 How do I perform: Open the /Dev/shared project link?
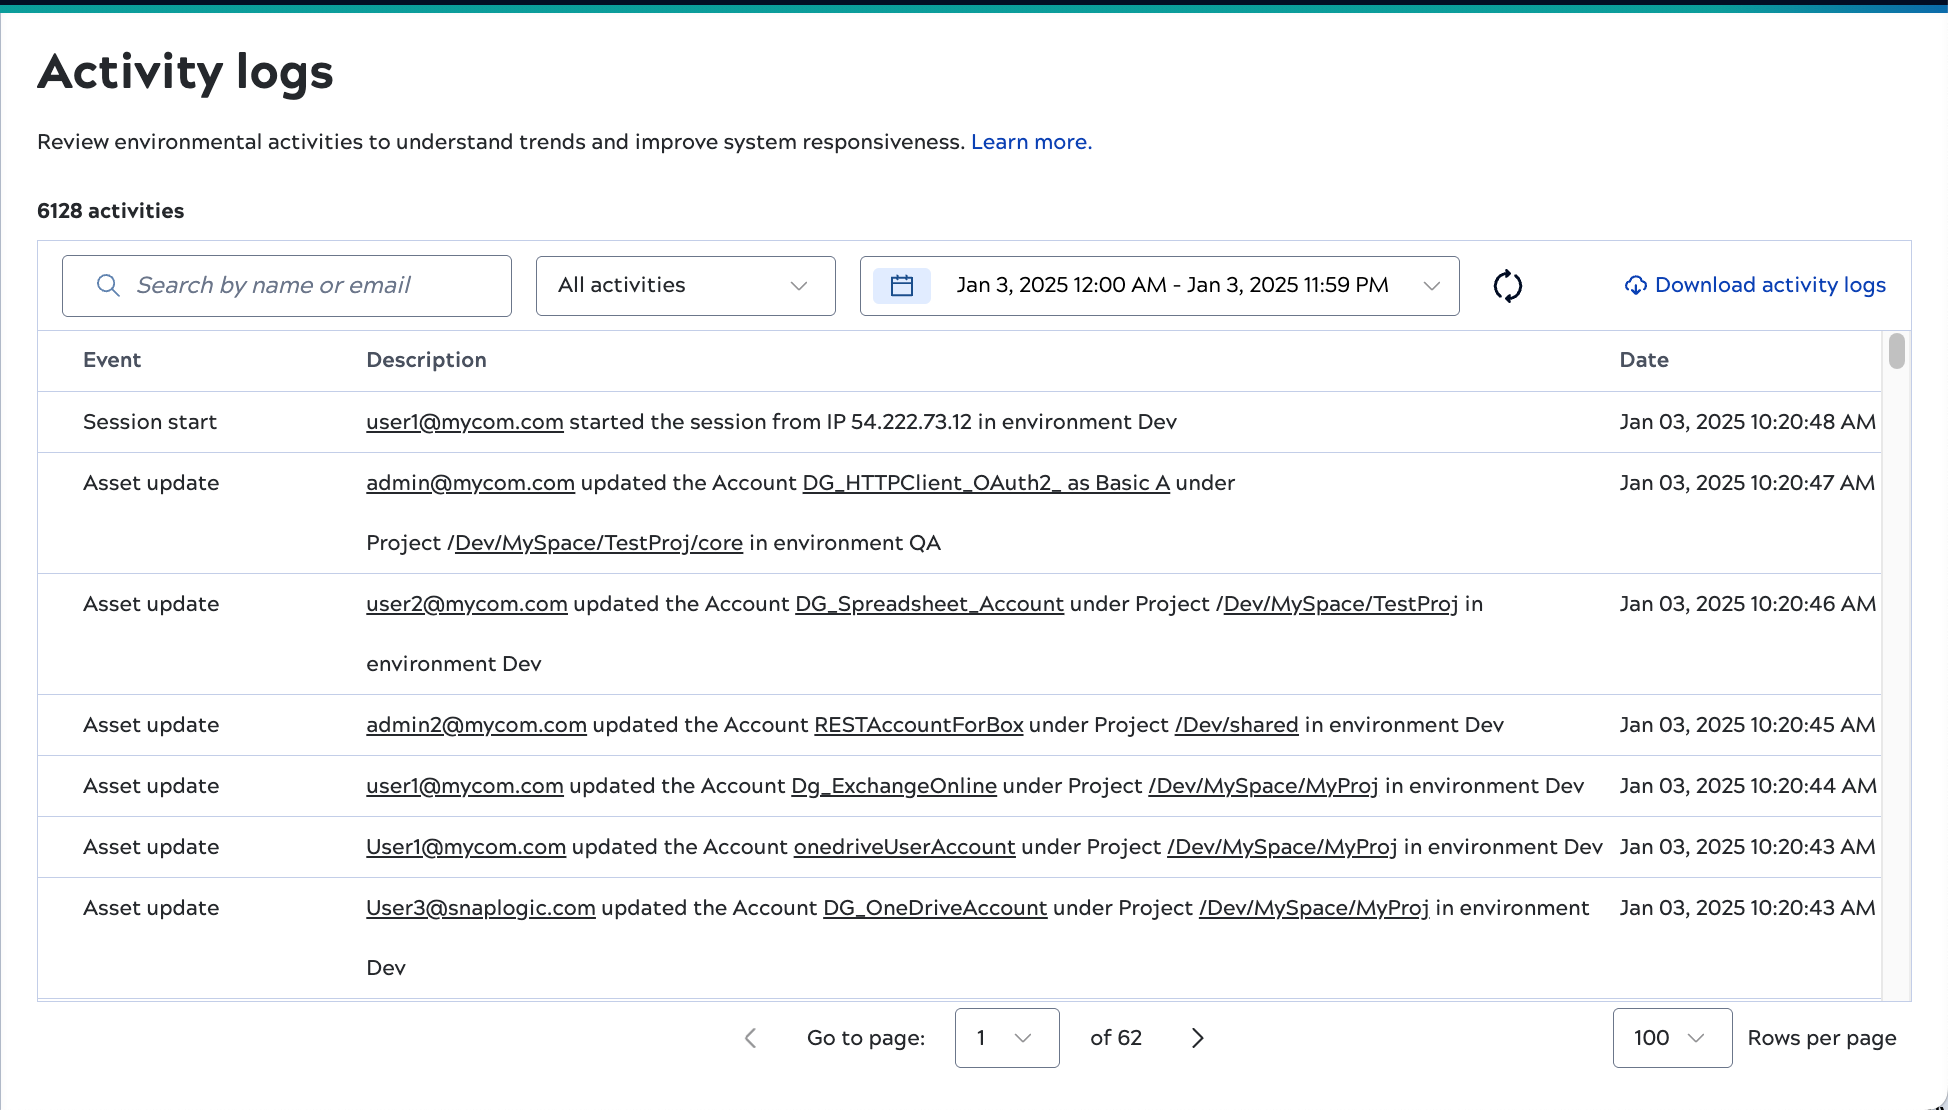point(1236,725)
